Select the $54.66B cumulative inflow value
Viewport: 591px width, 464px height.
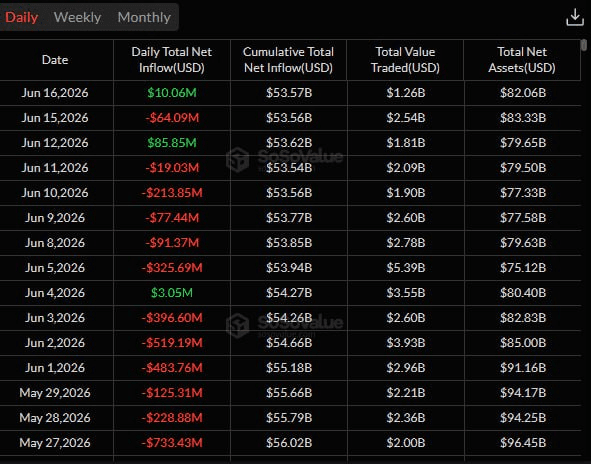(x=289, y=343)
